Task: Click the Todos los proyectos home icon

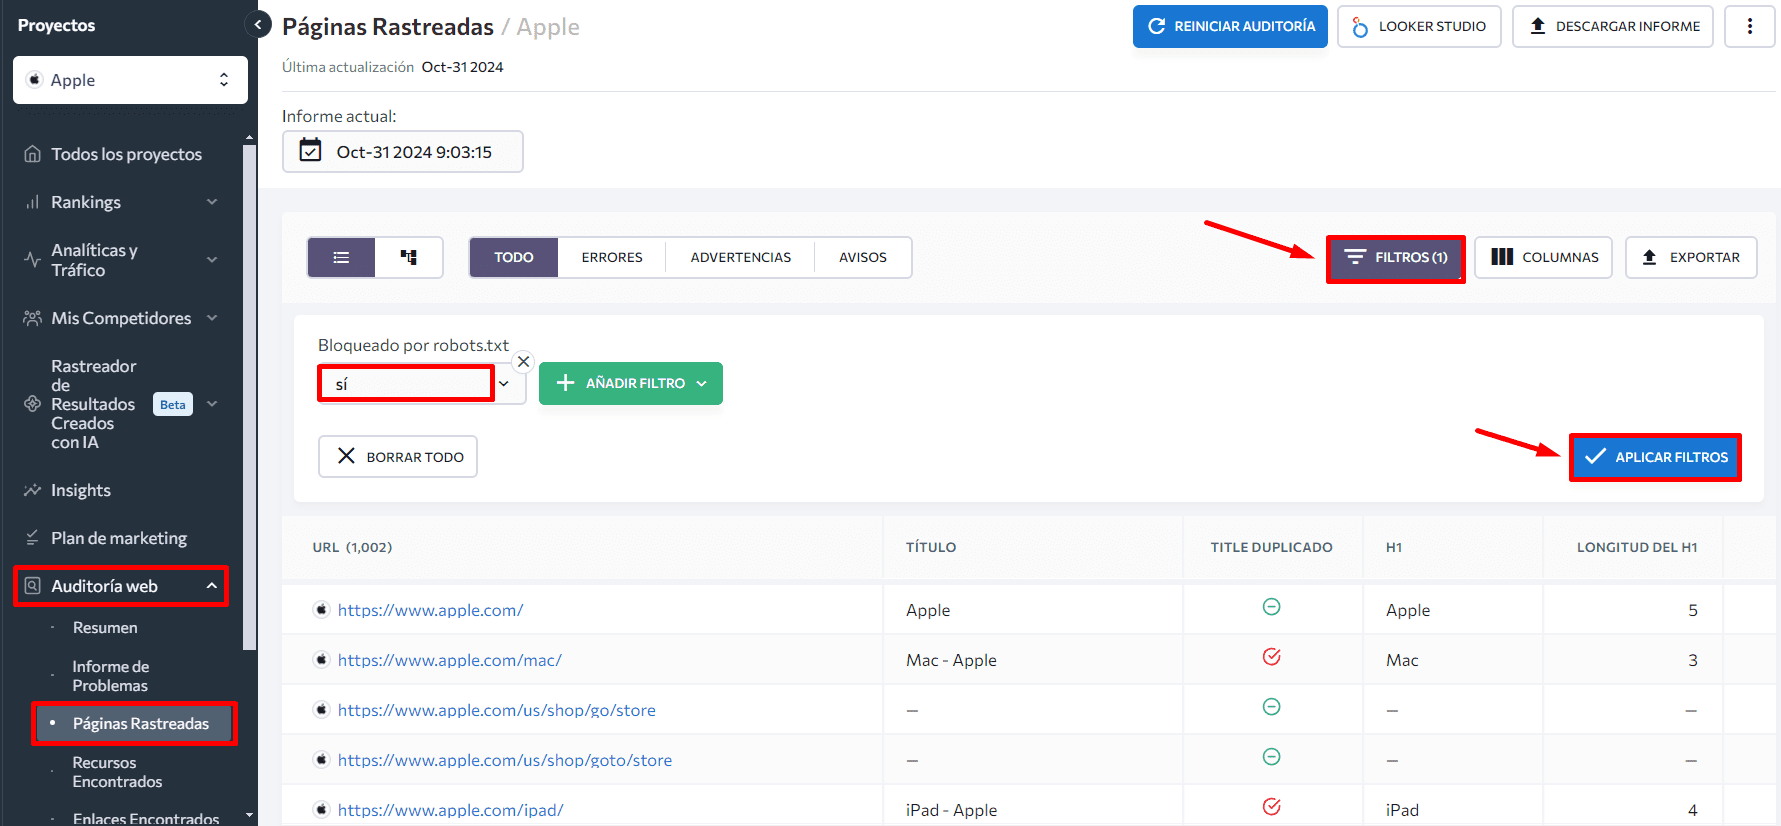Action: click(32, 154)
